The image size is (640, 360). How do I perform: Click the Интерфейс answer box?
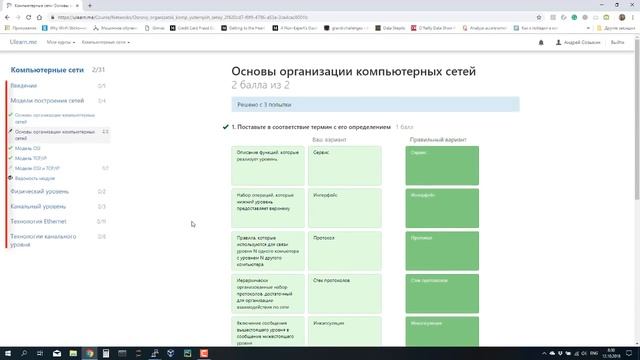pos(345,208)
